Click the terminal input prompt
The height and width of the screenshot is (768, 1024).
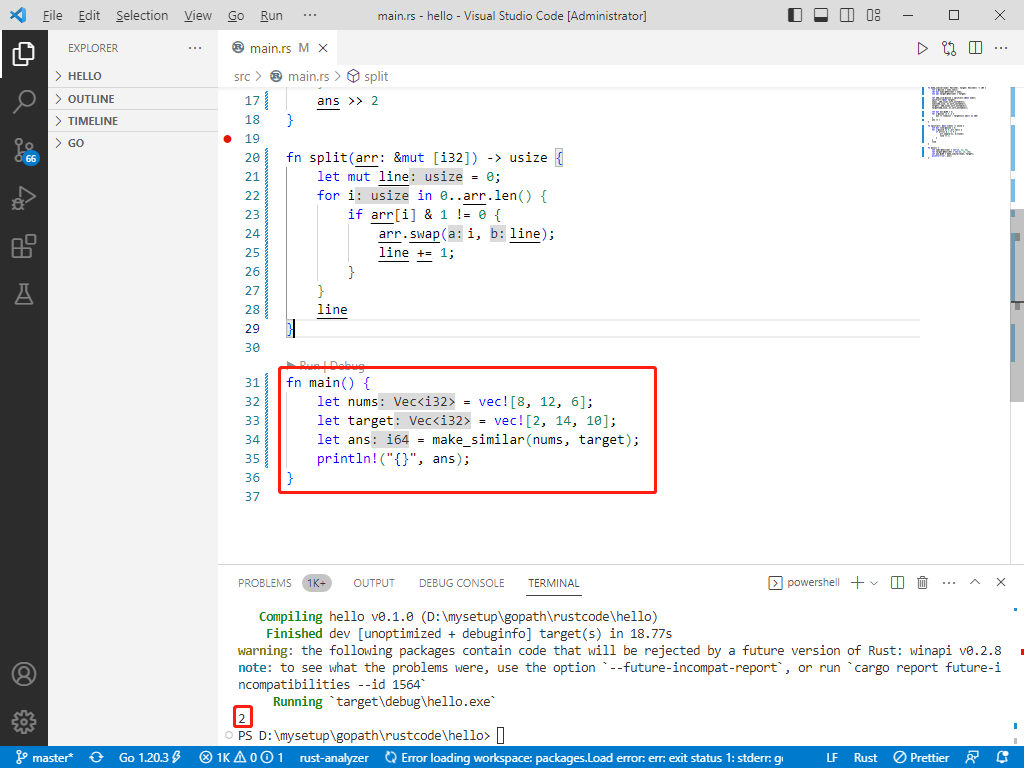(x=501, y=735)
